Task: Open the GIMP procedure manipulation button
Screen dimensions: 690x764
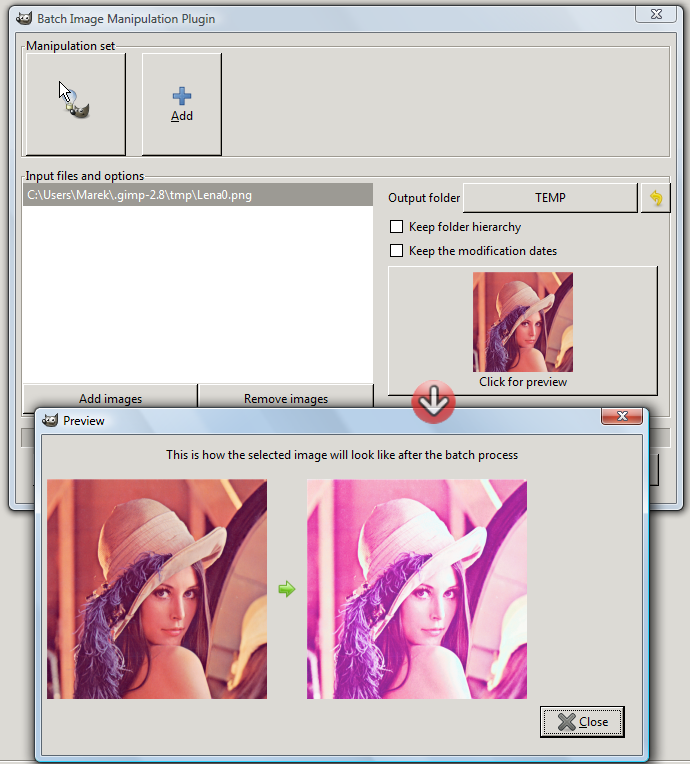Action: point(76,104)
